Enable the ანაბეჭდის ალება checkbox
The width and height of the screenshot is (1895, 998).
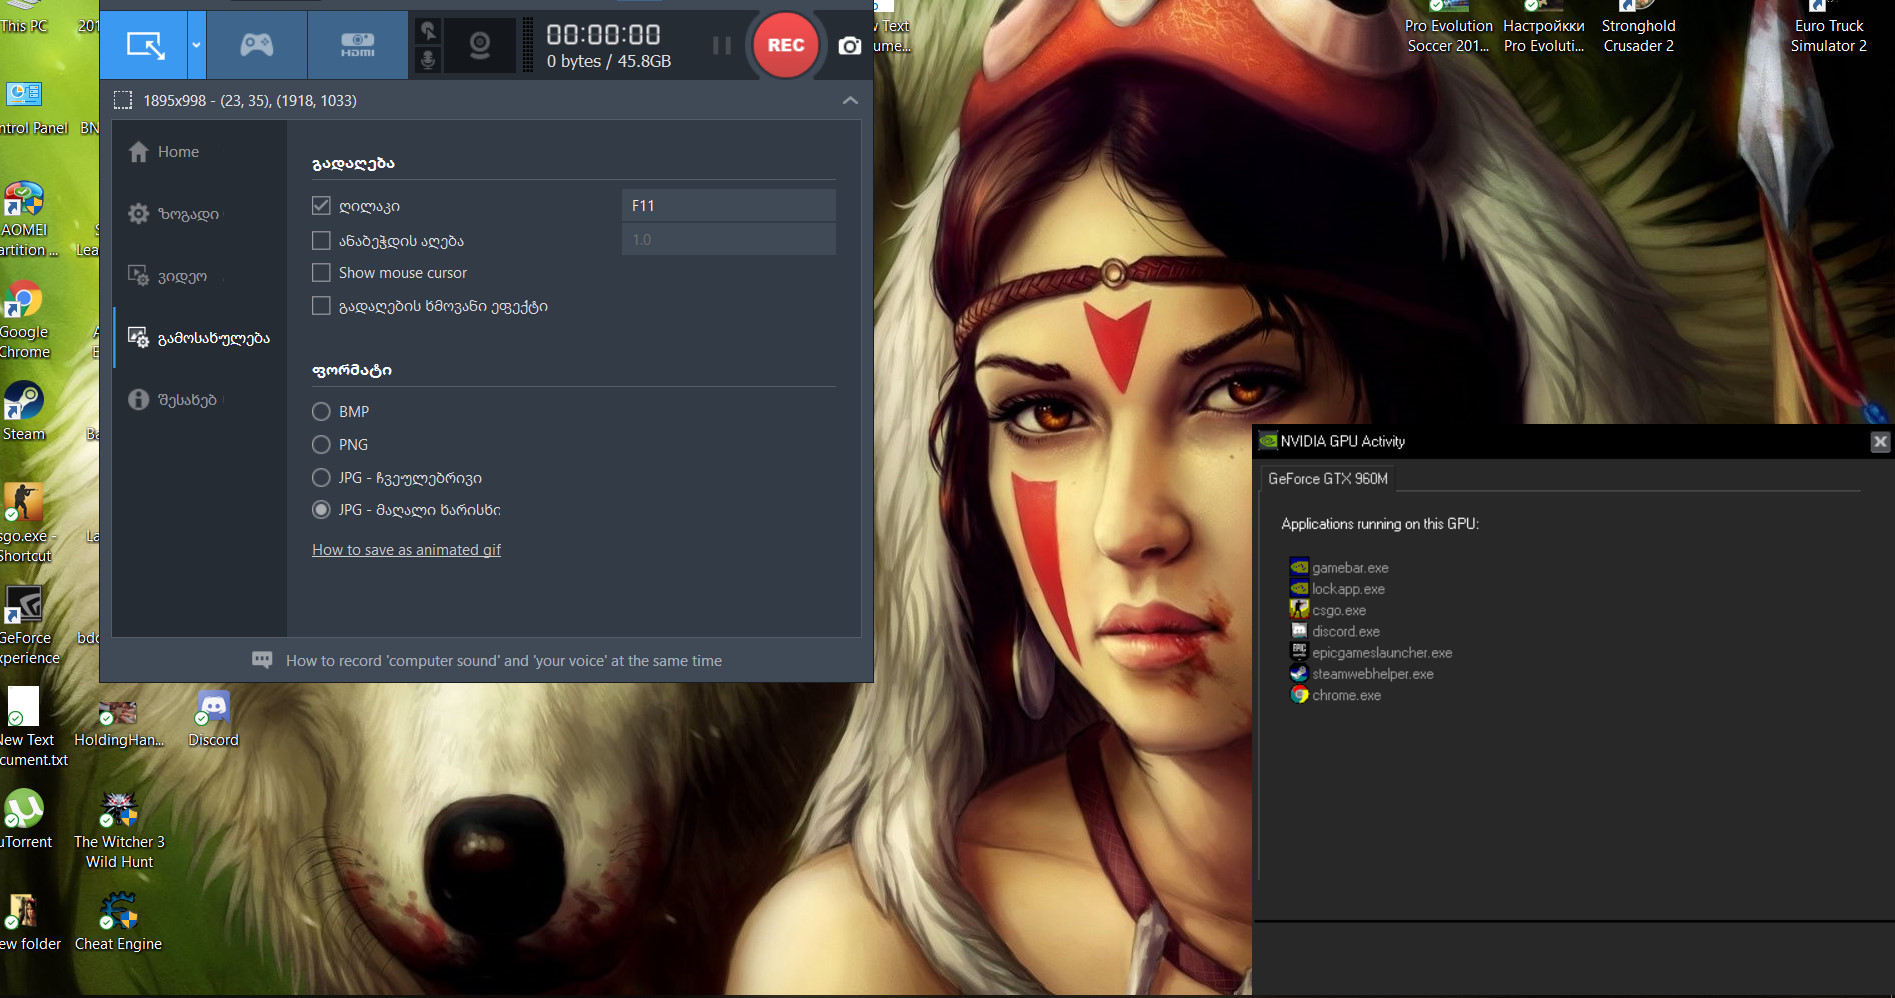pyautogui.click(x=321, y=241)
